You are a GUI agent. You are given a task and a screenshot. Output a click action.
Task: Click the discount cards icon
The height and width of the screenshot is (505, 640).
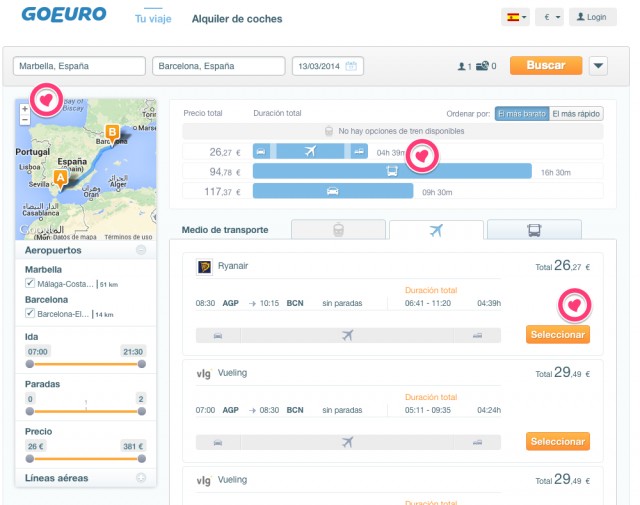tap(482, 66)
